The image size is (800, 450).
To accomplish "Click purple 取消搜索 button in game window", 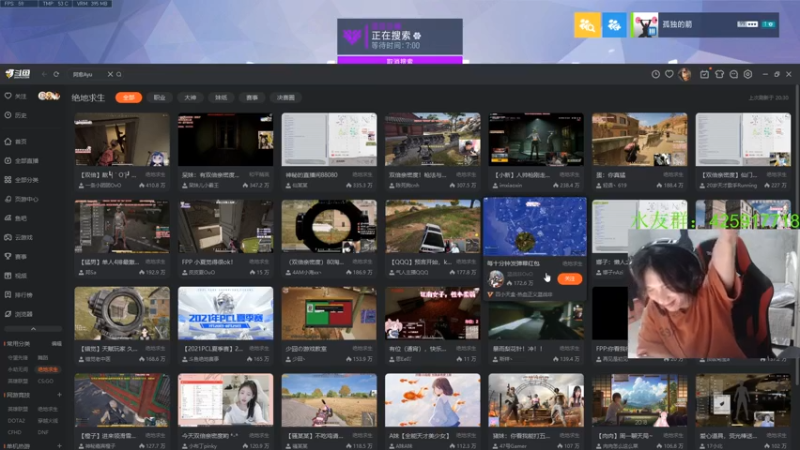I will pyautogui.click(x=400, y=61).
